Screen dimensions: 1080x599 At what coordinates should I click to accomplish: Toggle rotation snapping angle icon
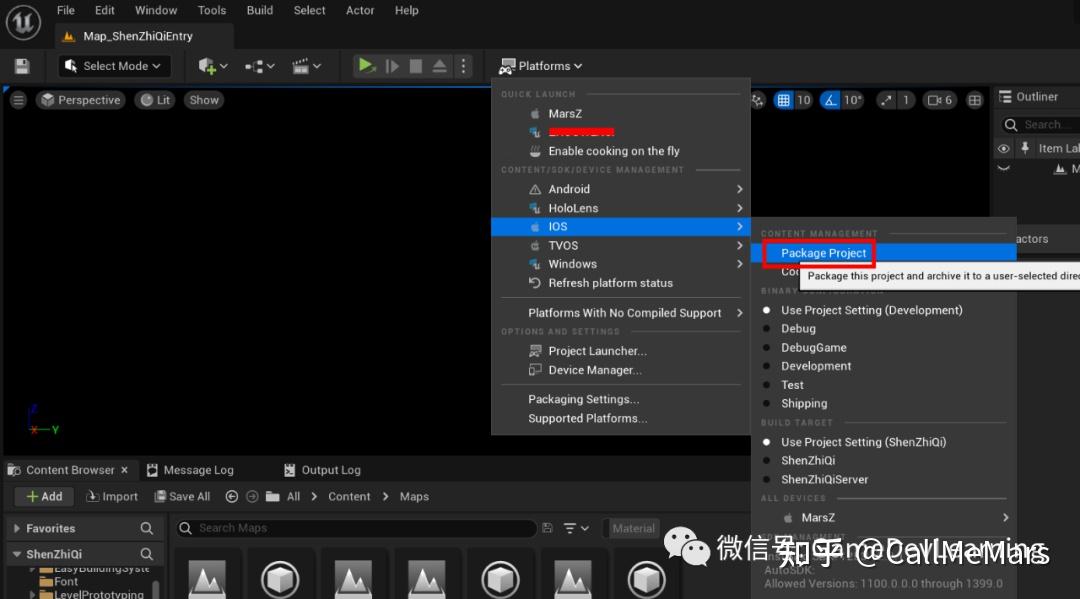click(x=830, y=101)
